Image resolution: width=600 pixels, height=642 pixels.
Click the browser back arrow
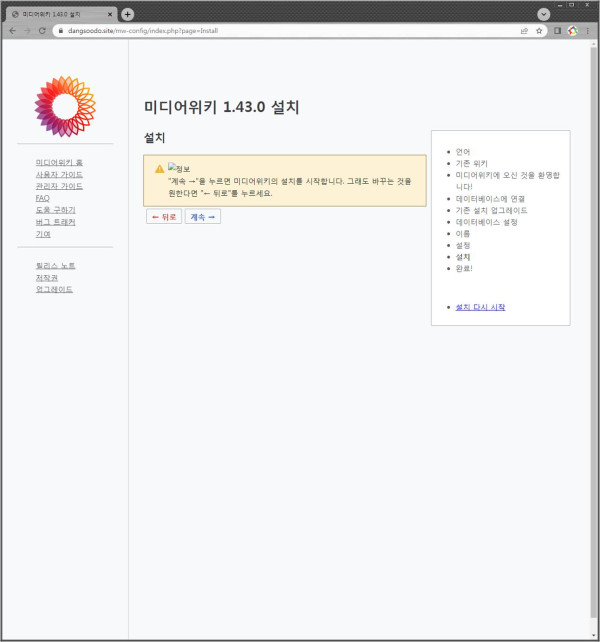12,31
